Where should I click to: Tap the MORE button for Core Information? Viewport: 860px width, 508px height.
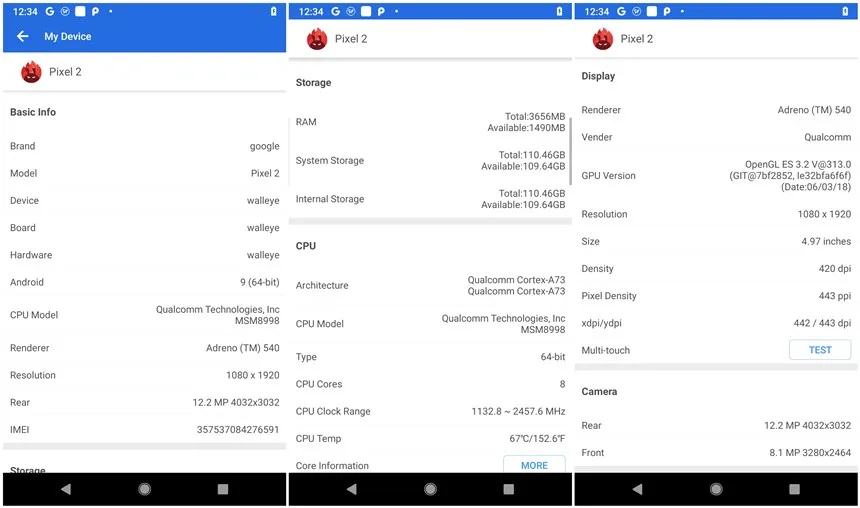pos(534,465)
